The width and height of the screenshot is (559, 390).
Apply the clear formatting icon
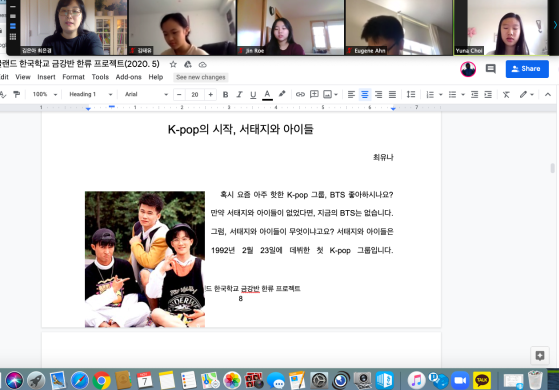[506, 94]
